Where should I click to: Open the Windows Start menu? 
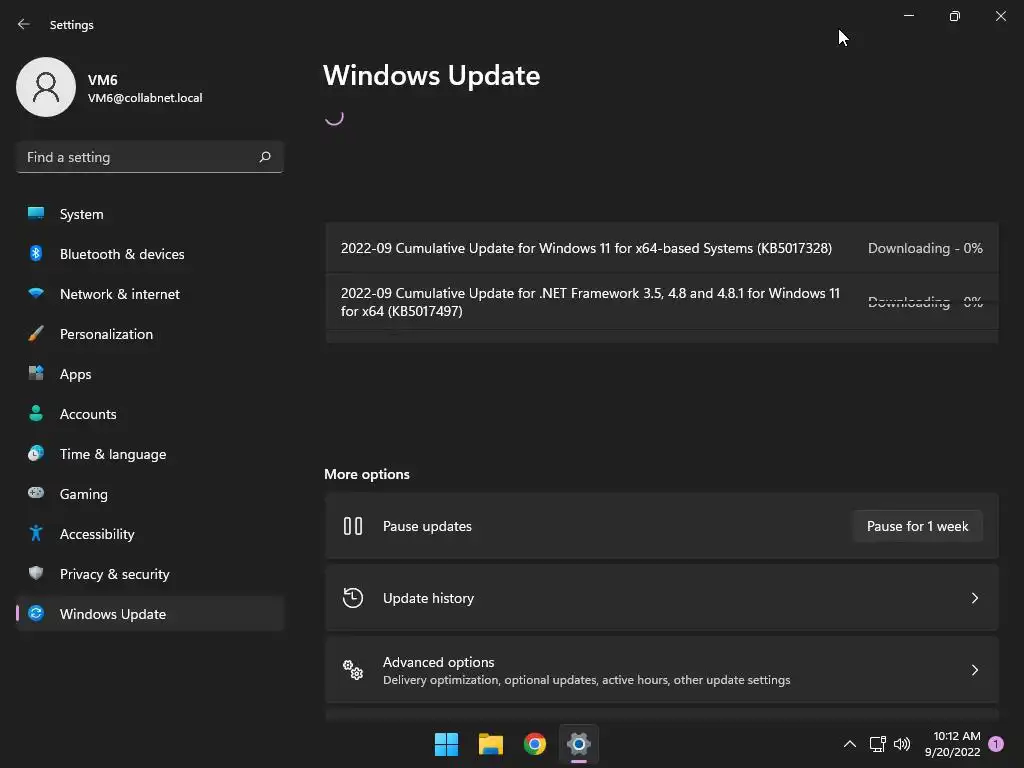point(447,744)
